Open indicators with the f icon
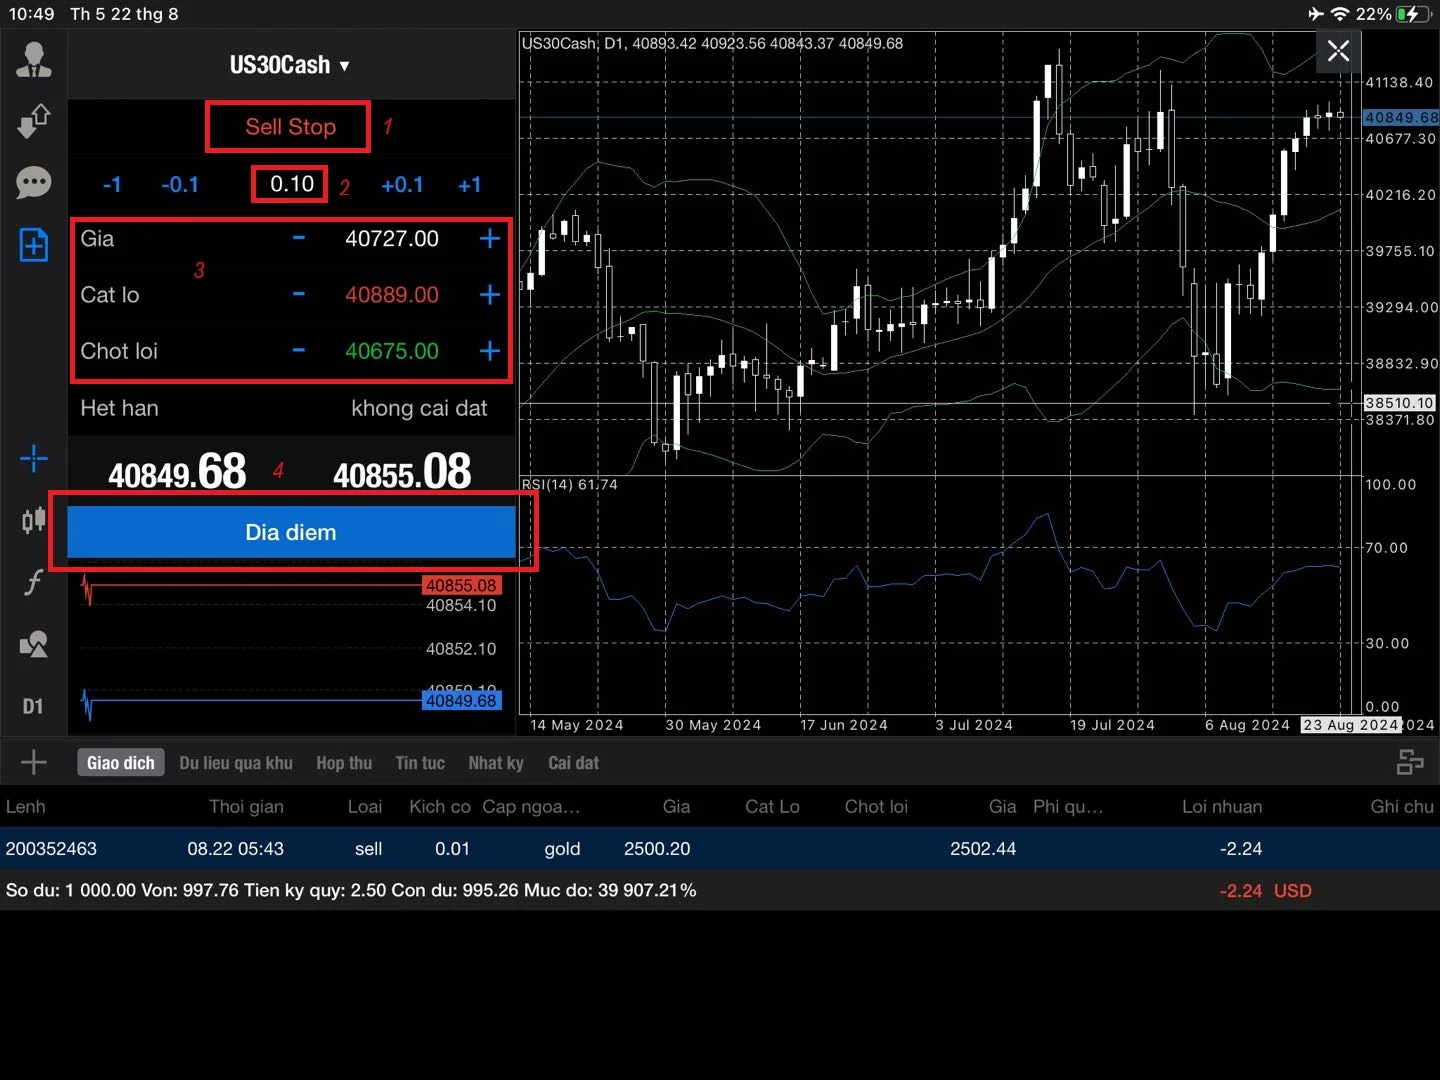 tap(34, 582)
